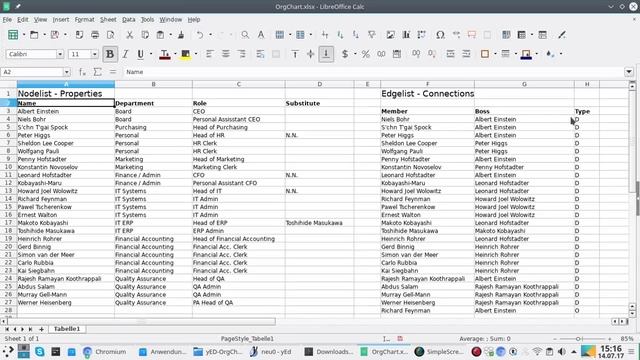The width and height of the screenshot is (640, 360).
Task: Insert special character Omega icon
Action: pyautogui.click(x=440, y=35)
